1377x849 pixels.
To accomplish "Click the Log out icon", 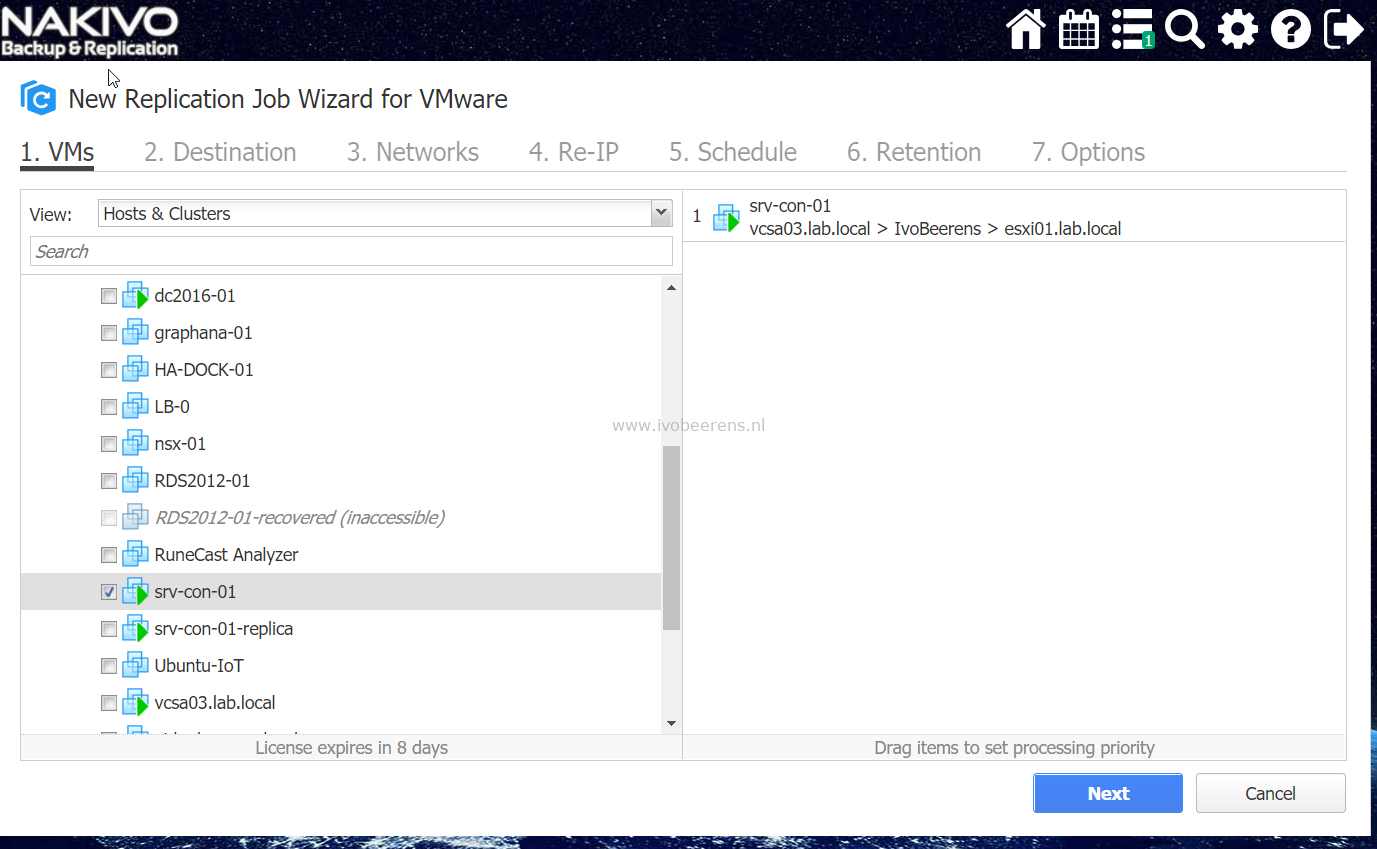I will tap(1344, 29).
